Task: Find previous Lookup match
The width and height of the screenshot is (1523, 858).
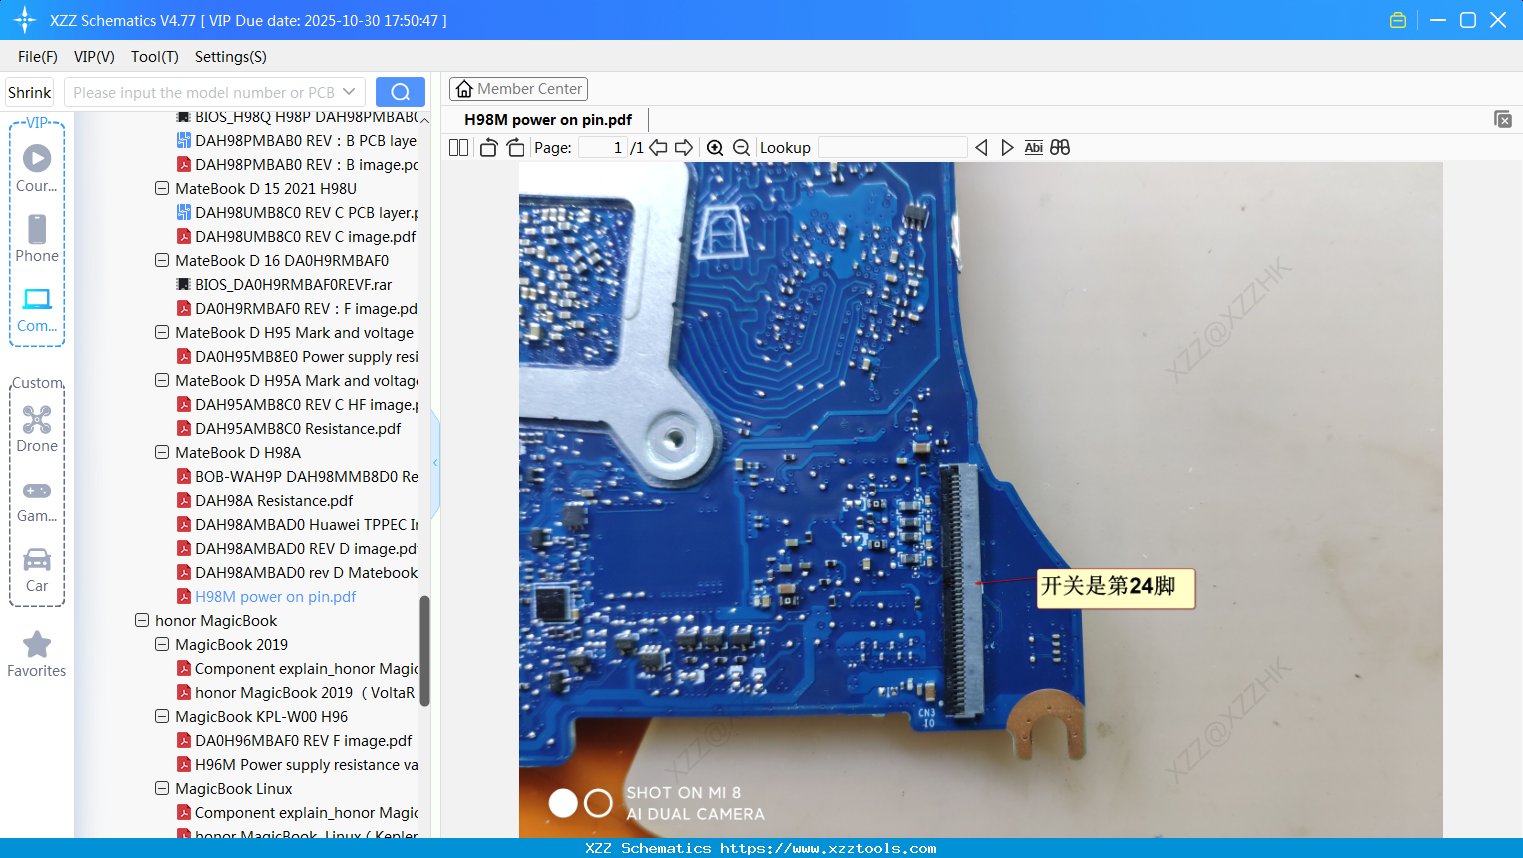Action: coord(981,148)
